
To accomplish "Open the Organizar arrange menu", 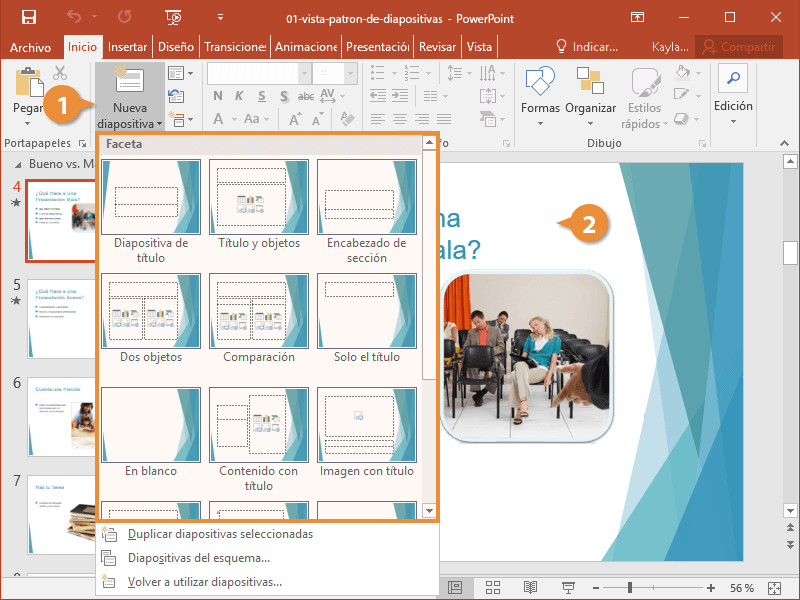I will [590, 96].
